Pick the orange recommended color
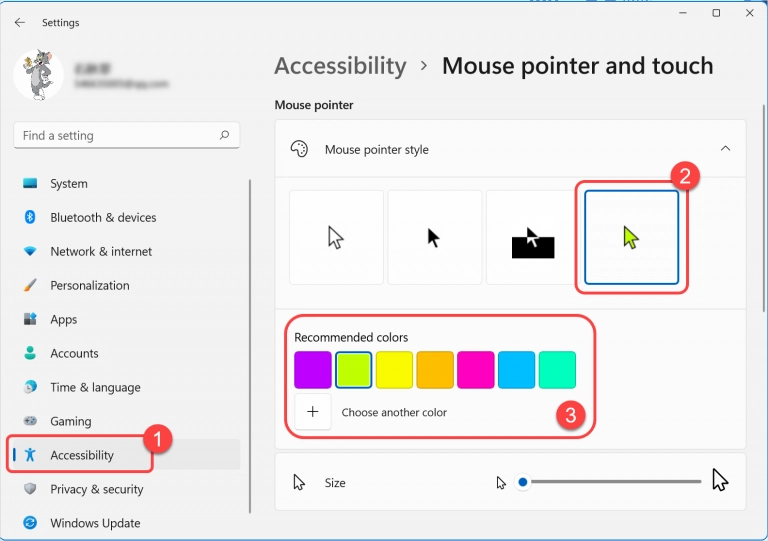The width and height of the screenshot is (768, 541). pos(435,370)
